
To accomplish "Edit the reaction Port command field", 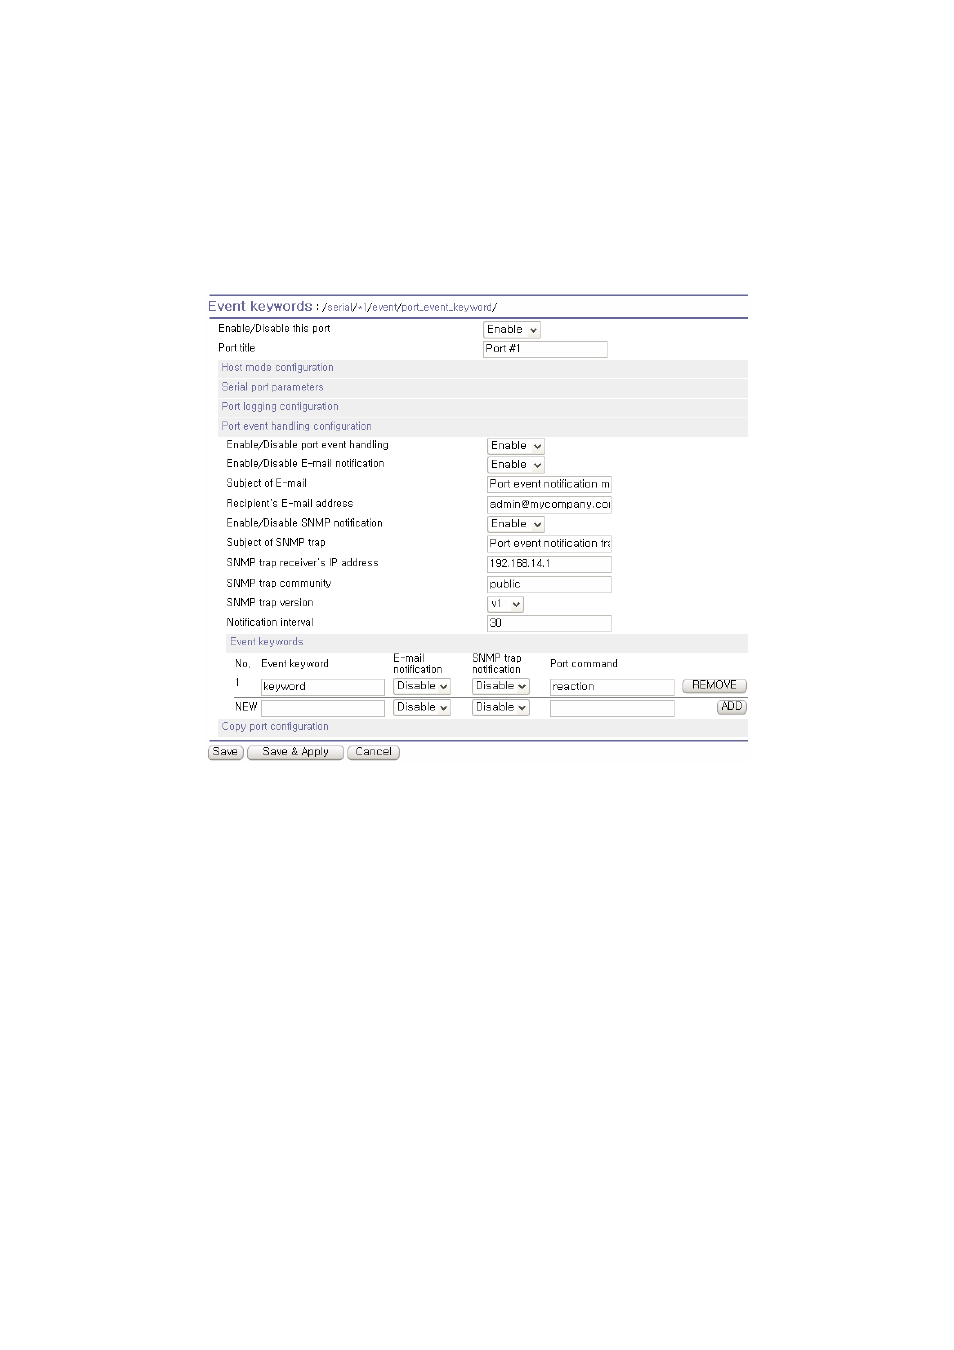I will [x=612, y=687].
